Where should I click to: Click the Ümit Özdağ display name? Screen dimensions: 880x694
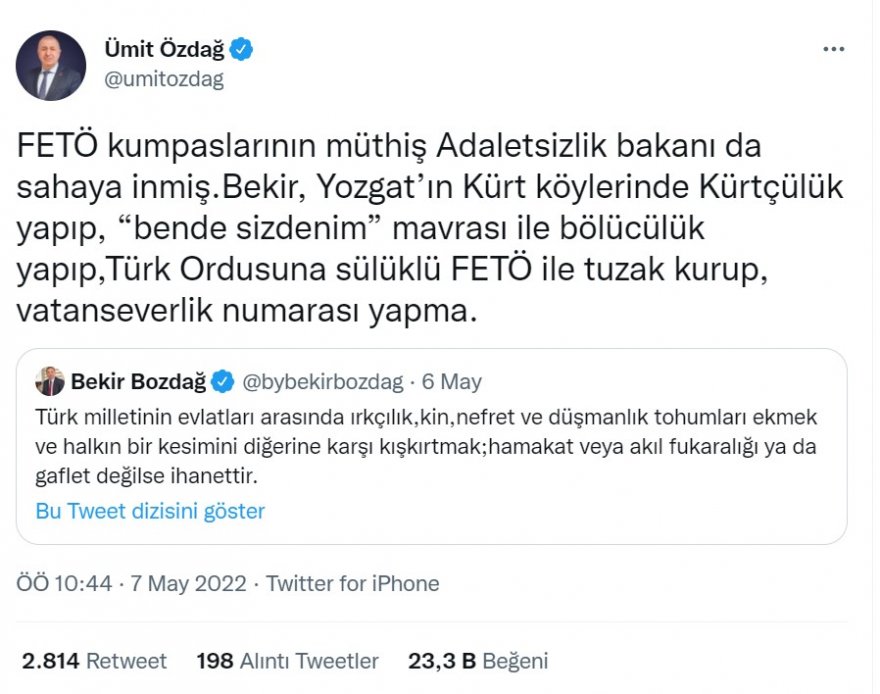click(x=162, y=47)
